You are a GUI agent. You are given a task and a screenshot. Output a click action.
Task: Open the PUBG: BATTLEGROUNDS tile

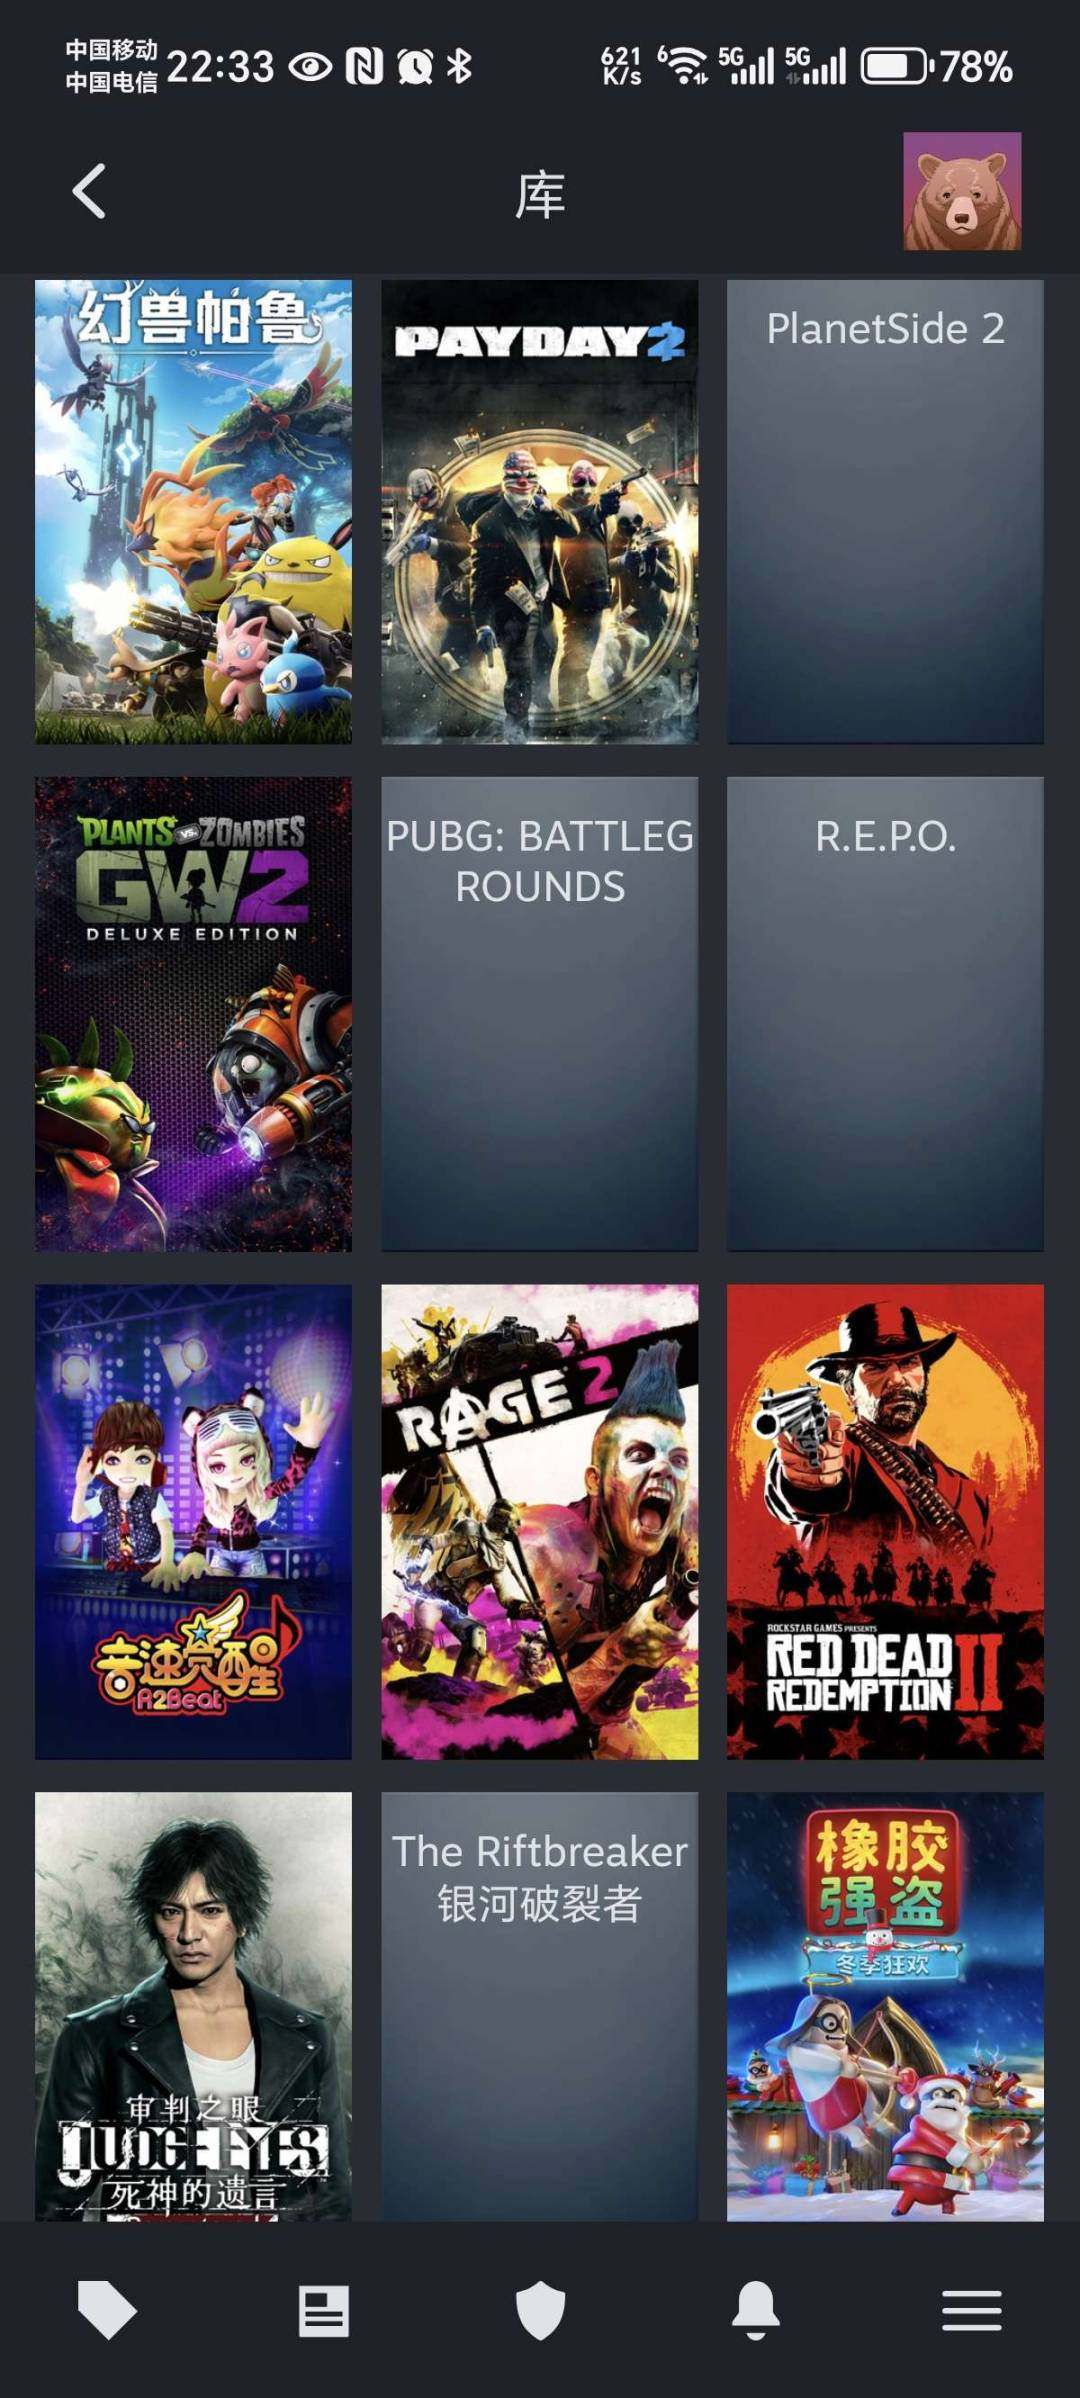(540, 1014)
